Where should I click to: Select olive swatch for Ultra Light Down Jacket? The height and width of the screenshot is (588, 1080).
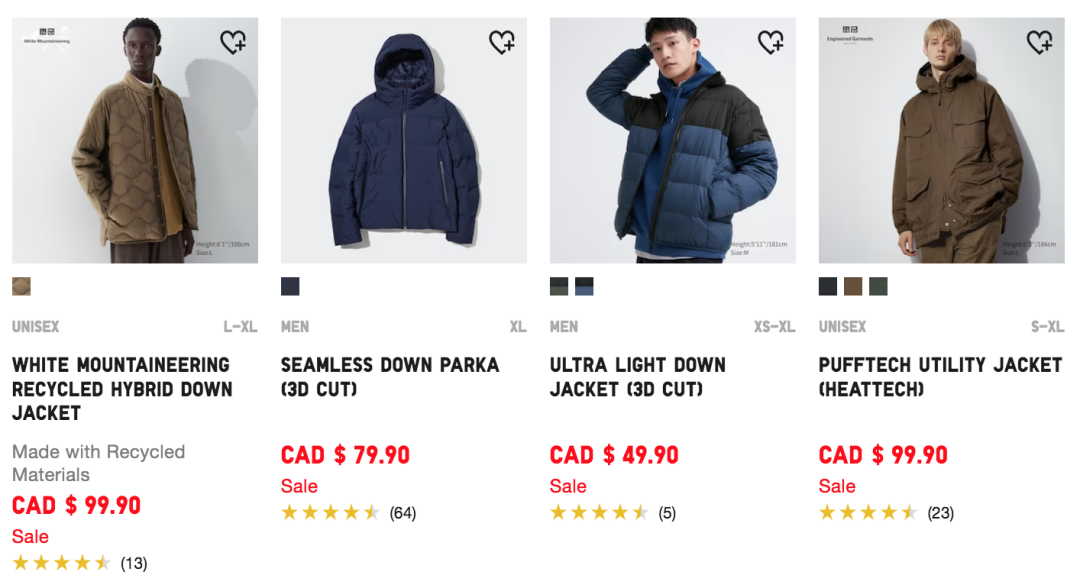coord(560,286)
